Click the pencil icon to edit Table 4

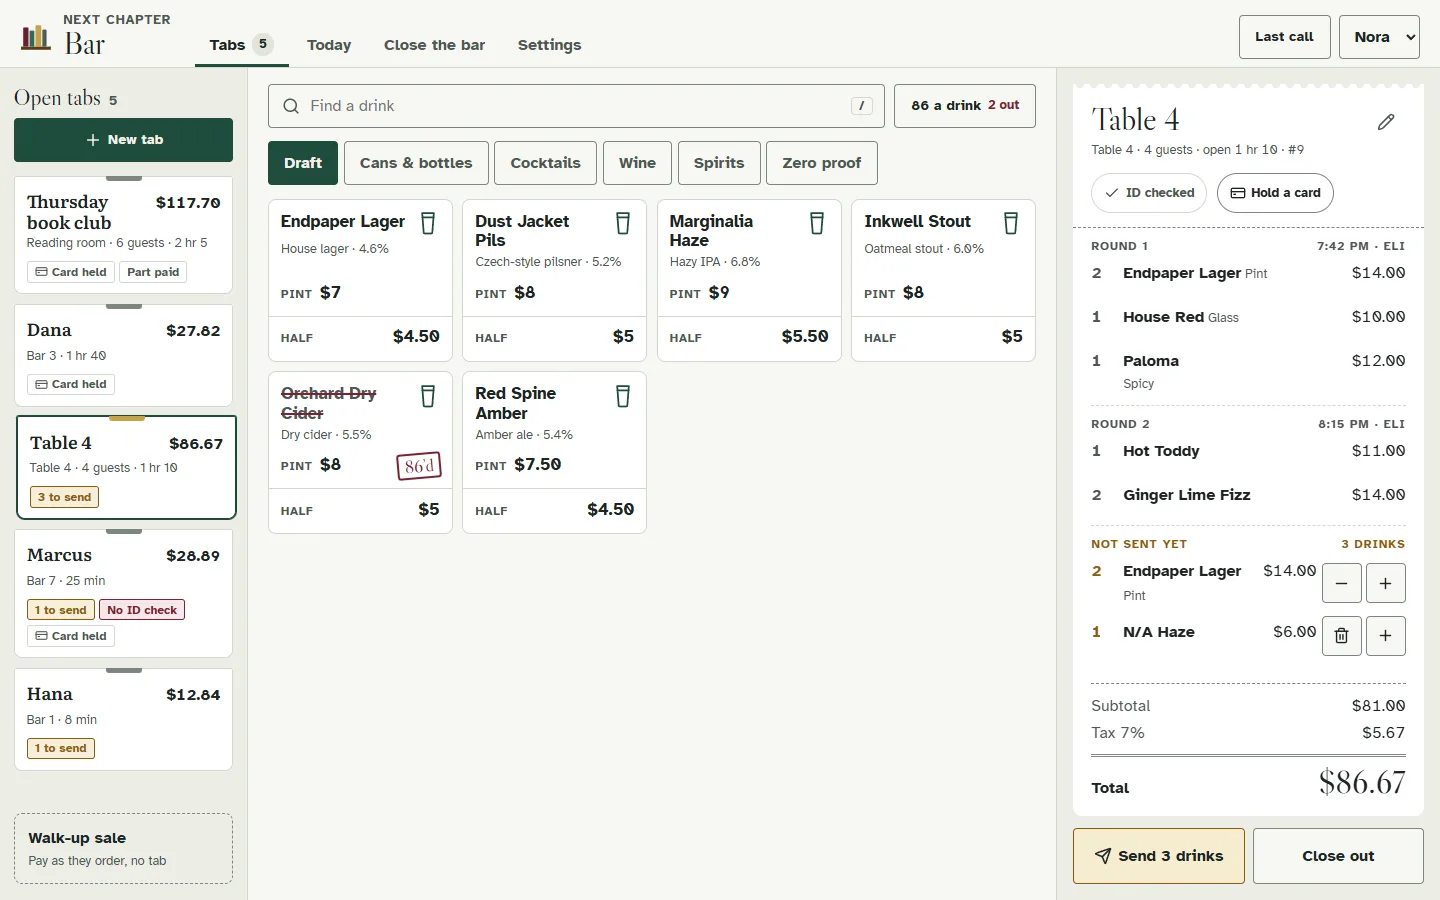(1386, 122)
